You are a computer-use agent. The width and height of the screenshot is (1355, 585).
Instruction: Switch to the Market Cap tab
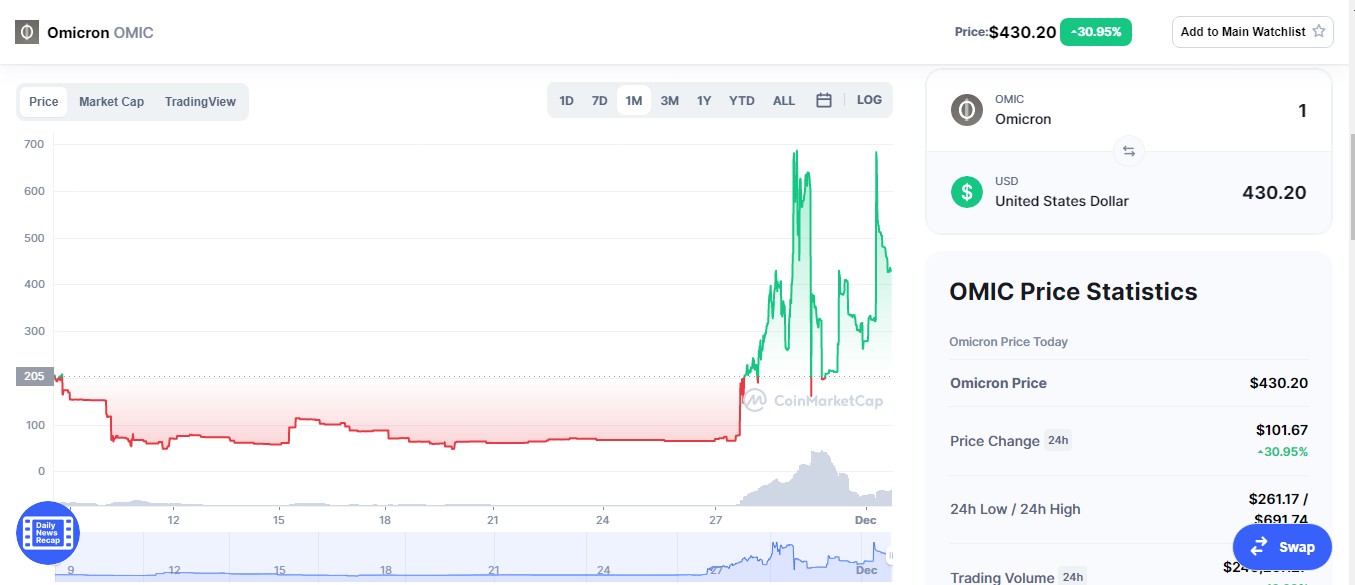[112, 102]
